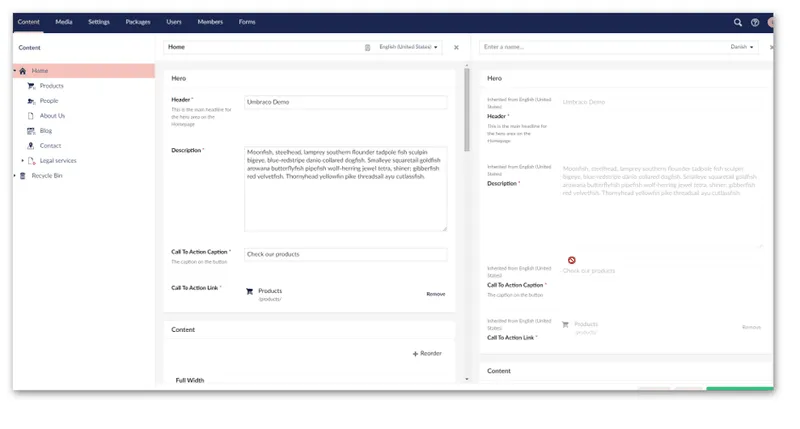
Task: Click the Content heading in sidebar
Action: click(x=29, y=47)
